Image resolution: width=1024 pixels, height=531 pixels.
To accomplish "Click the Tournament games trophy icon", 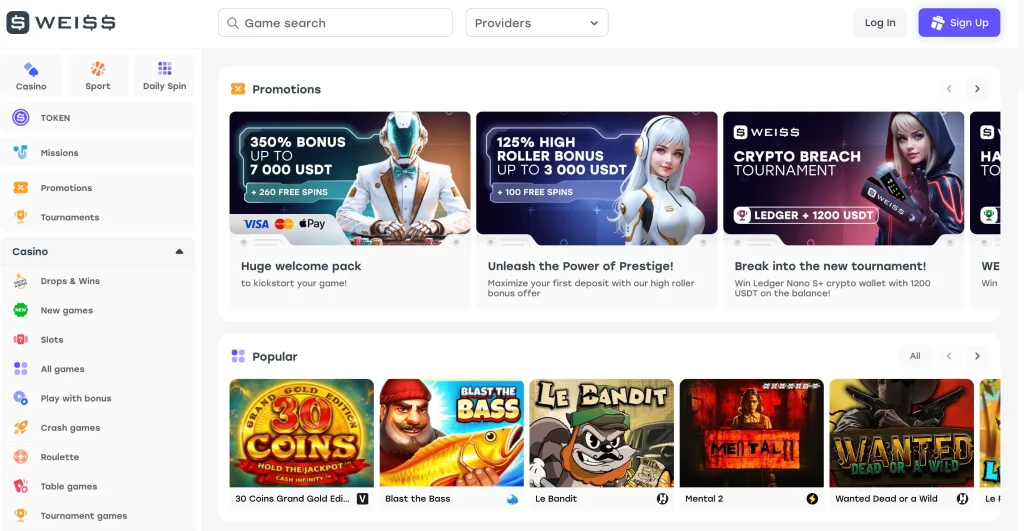I will point(21,515).
